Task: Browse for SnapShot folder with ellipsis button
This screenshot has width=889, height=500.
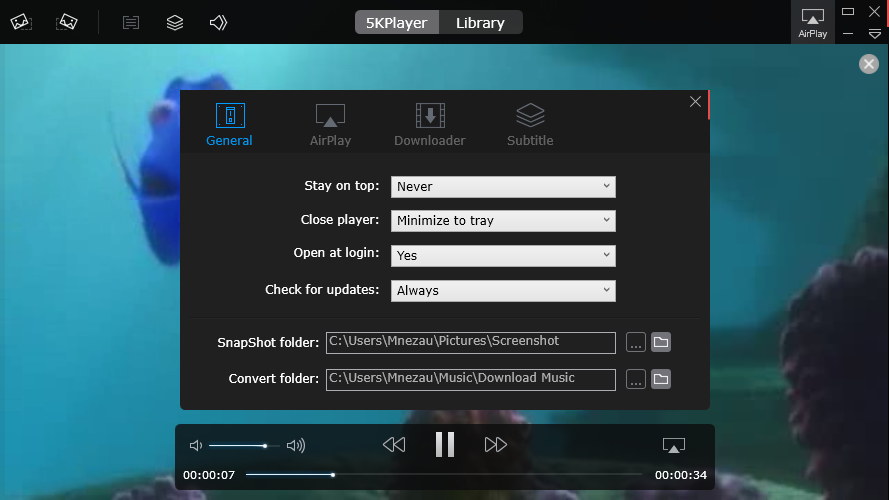Action: coord(636,342)
